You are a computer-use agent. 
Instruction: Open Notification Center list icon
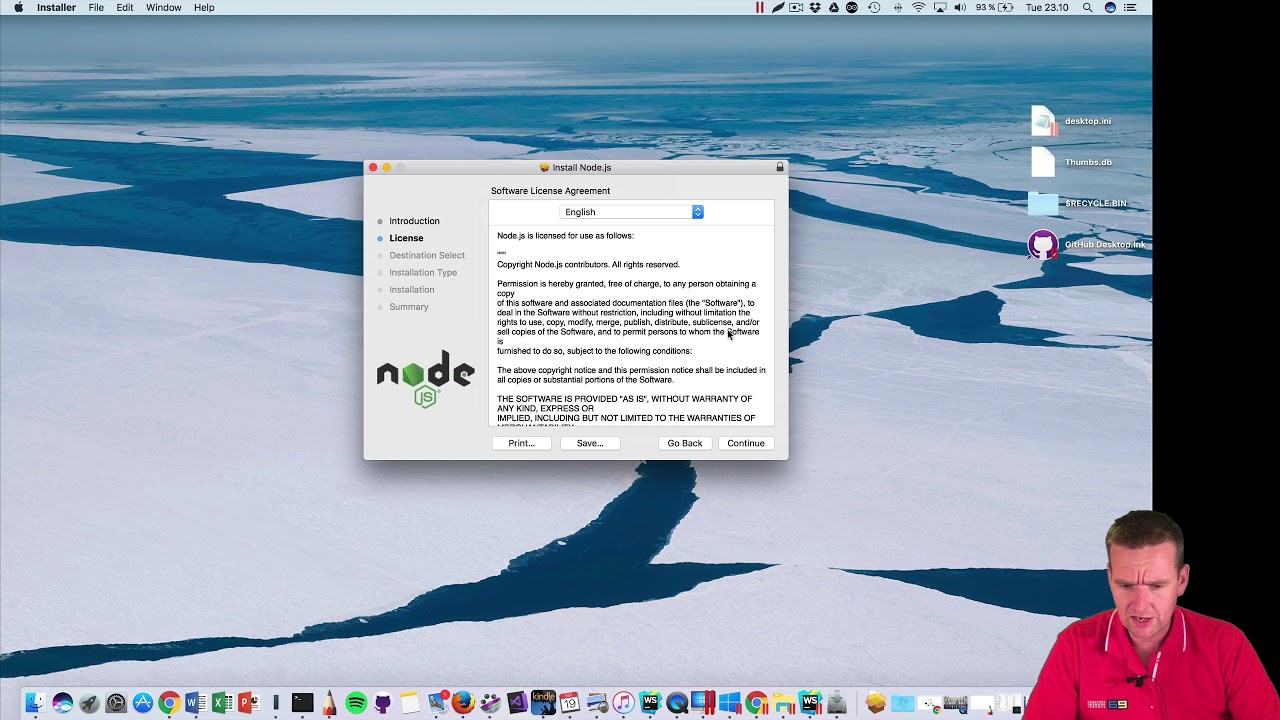[1131, 7]
